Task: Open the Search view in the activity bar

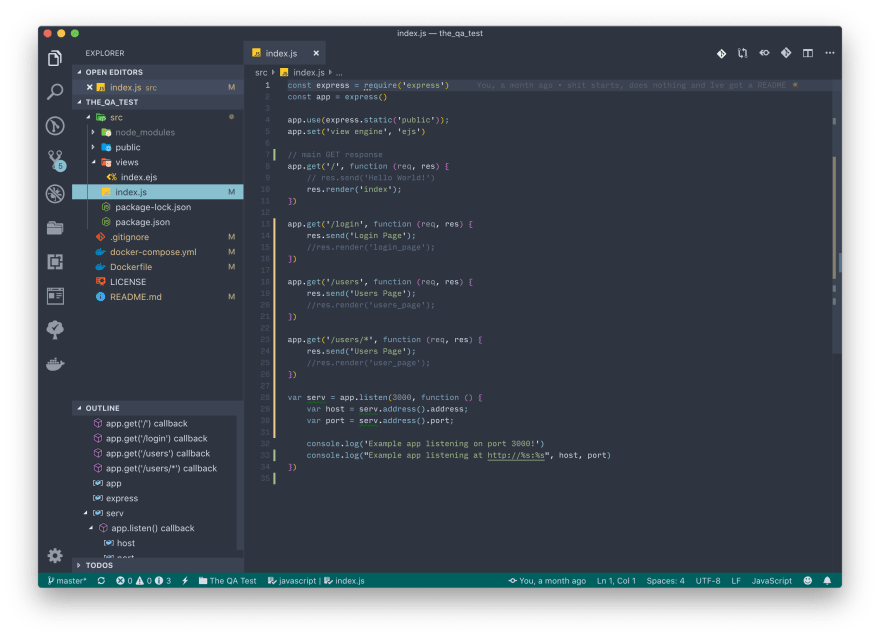Action: point(54,91)
